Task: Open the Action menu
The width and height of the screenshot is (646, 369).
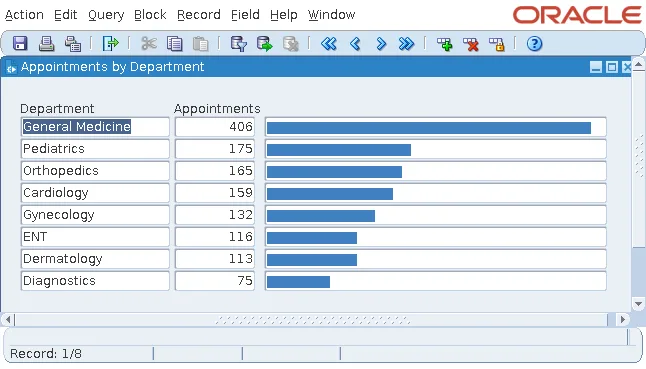Action: pos(24,15)
